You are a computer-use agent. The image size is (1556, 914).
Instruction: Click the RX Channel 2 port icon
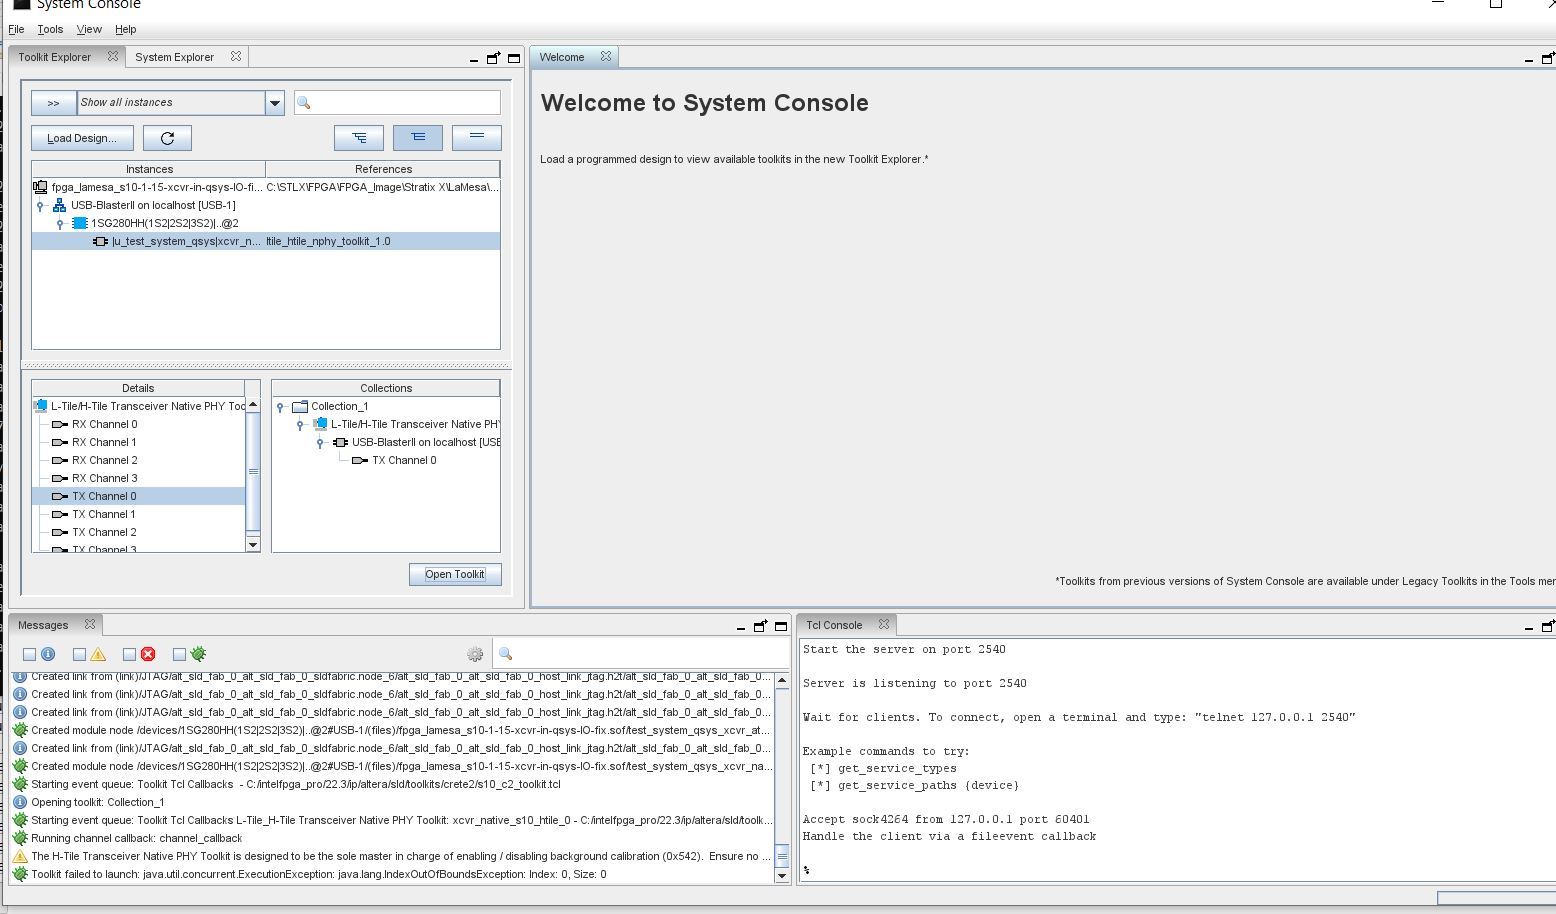coord(60,460)
